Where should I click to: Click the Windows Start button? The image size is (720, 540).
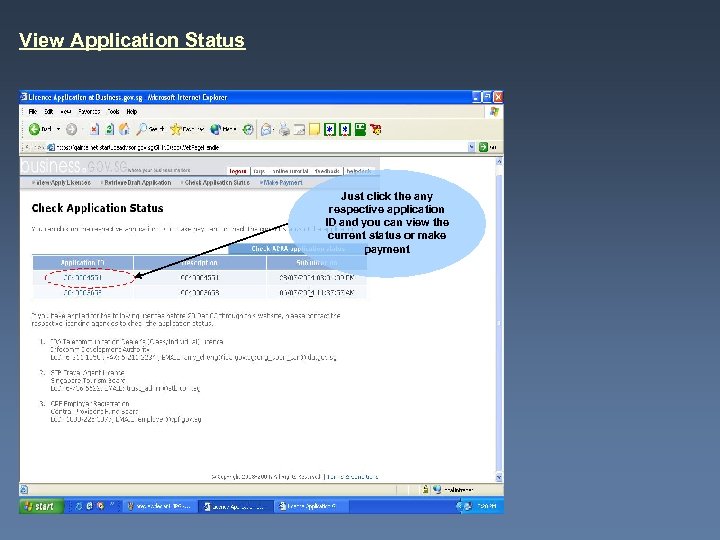pyautogui.click(x=41, y=506)
